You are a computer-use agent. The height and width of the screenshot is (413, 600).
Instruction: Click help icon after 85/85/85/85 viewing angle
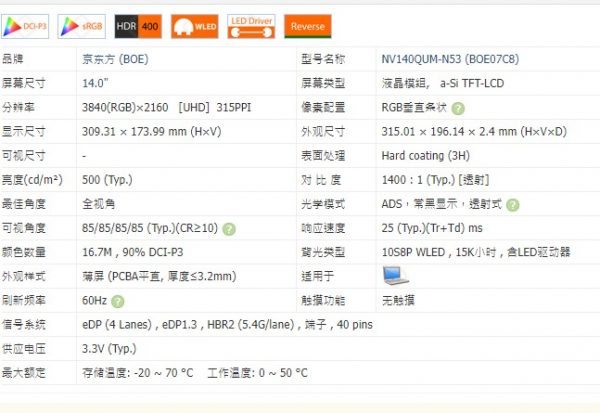click(x=229, y=229)
